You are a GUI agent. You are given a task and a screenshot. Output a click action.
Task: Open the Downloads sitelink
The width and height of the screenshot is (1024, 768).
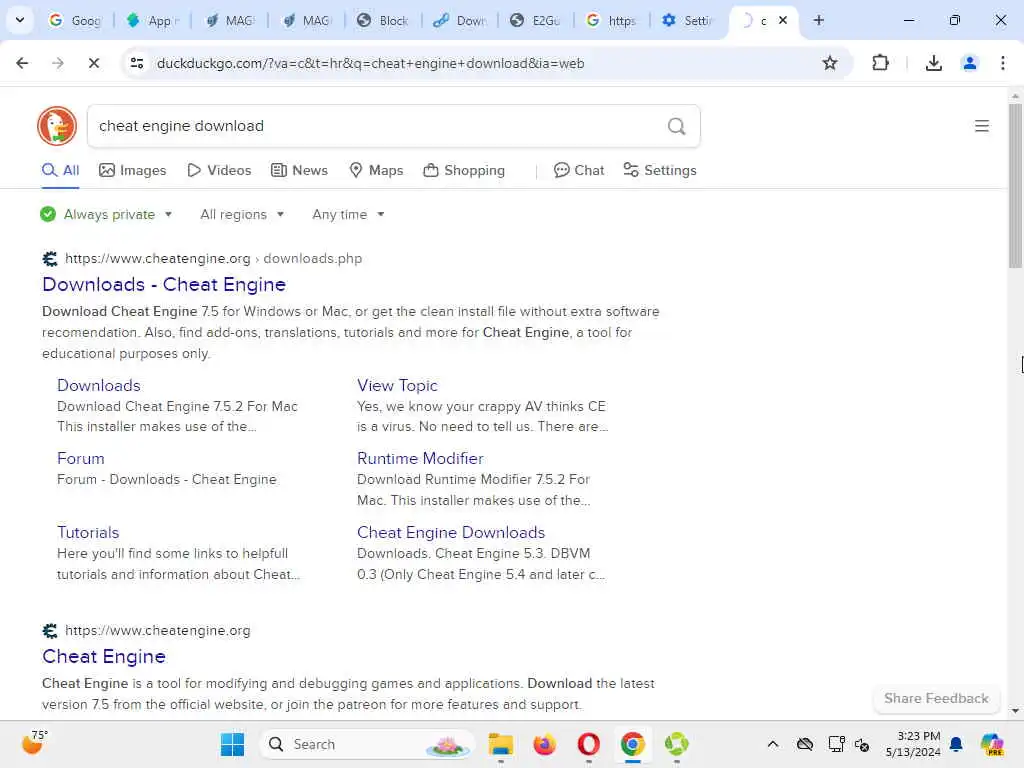99,385
